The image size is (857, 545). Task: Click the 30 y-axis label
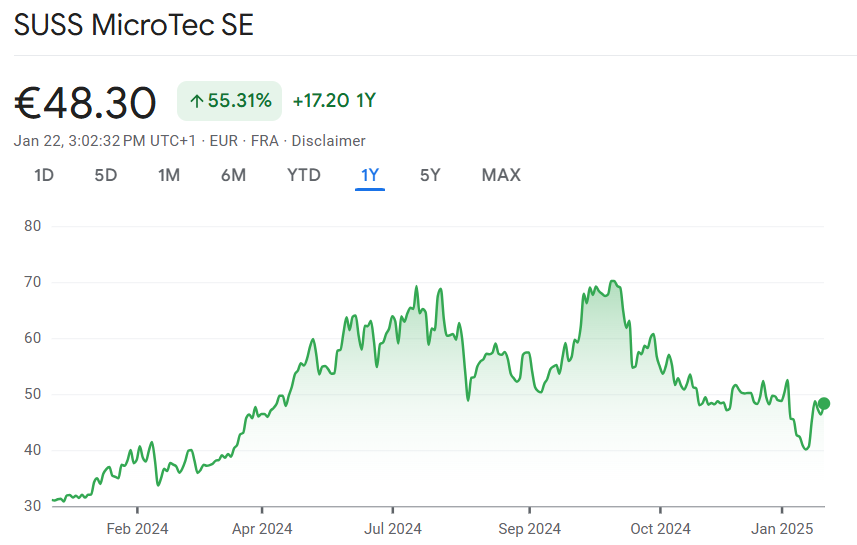pos(33,506)
